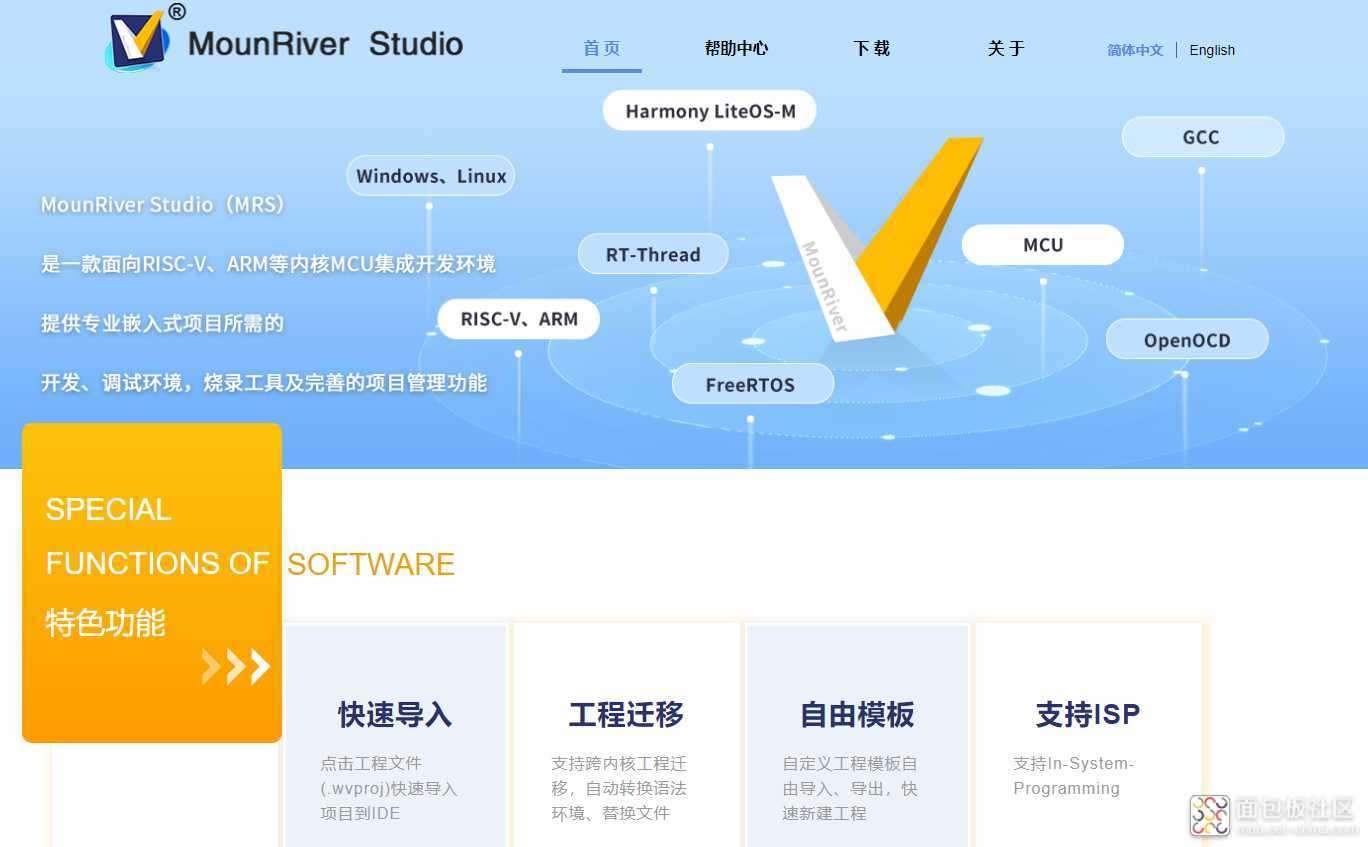The width and height of the screenshot is (1368, 847).
Task: Click the line 提供专业嵌入式项目所需的
Action: 162,323
